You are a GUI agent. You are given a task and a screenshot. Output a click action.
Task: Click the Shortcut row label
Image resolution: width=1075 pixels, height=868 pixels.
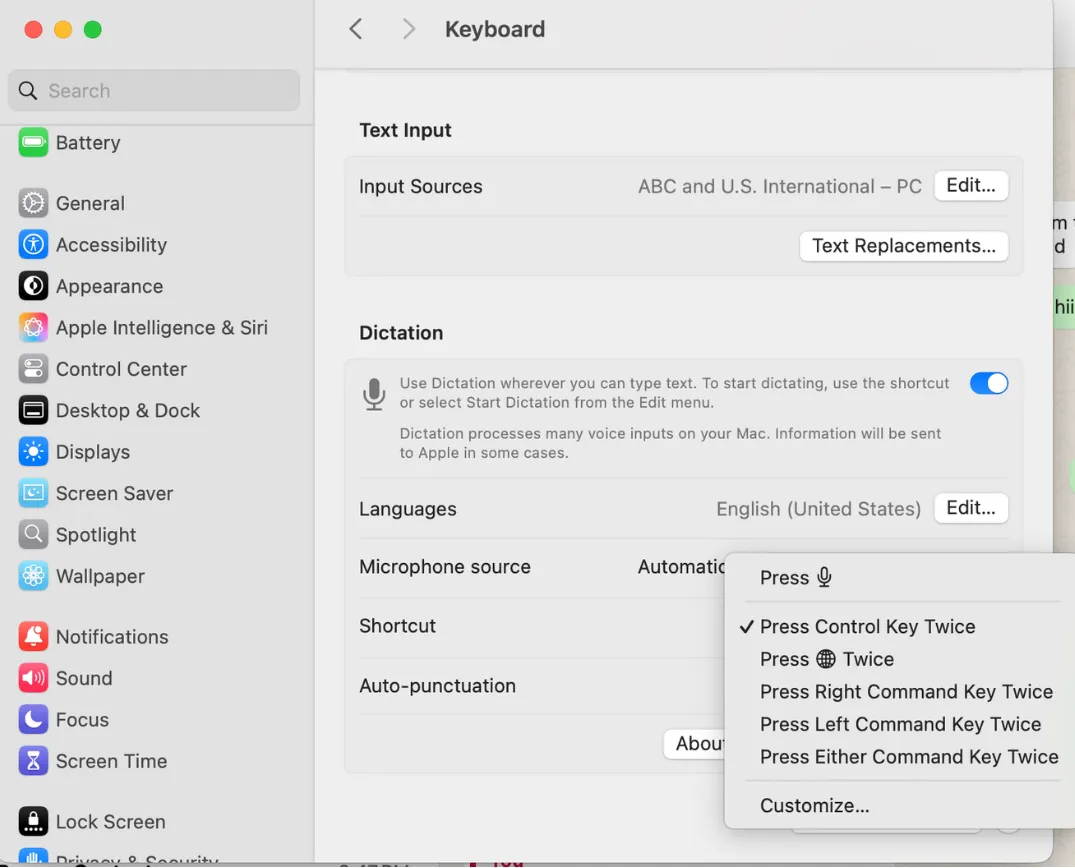(398, 626)
